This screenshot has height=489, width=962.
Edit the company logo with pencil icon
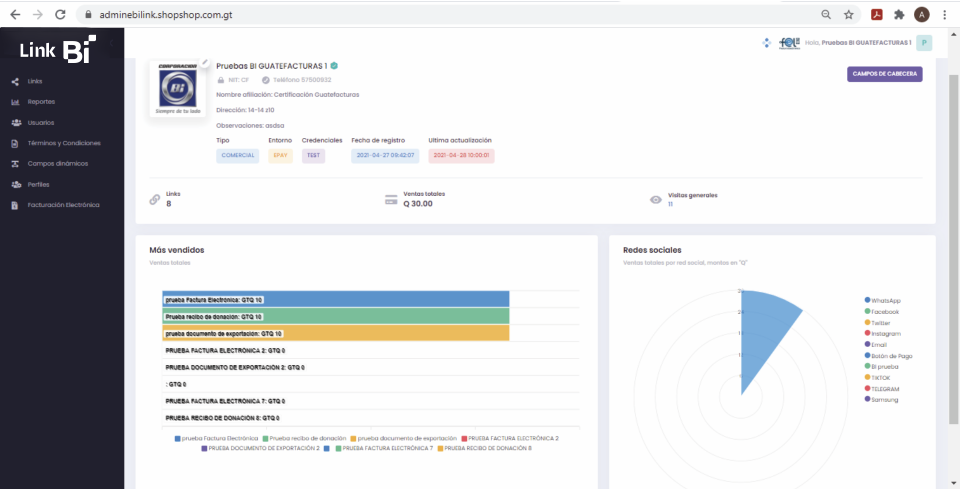[204, 63]
